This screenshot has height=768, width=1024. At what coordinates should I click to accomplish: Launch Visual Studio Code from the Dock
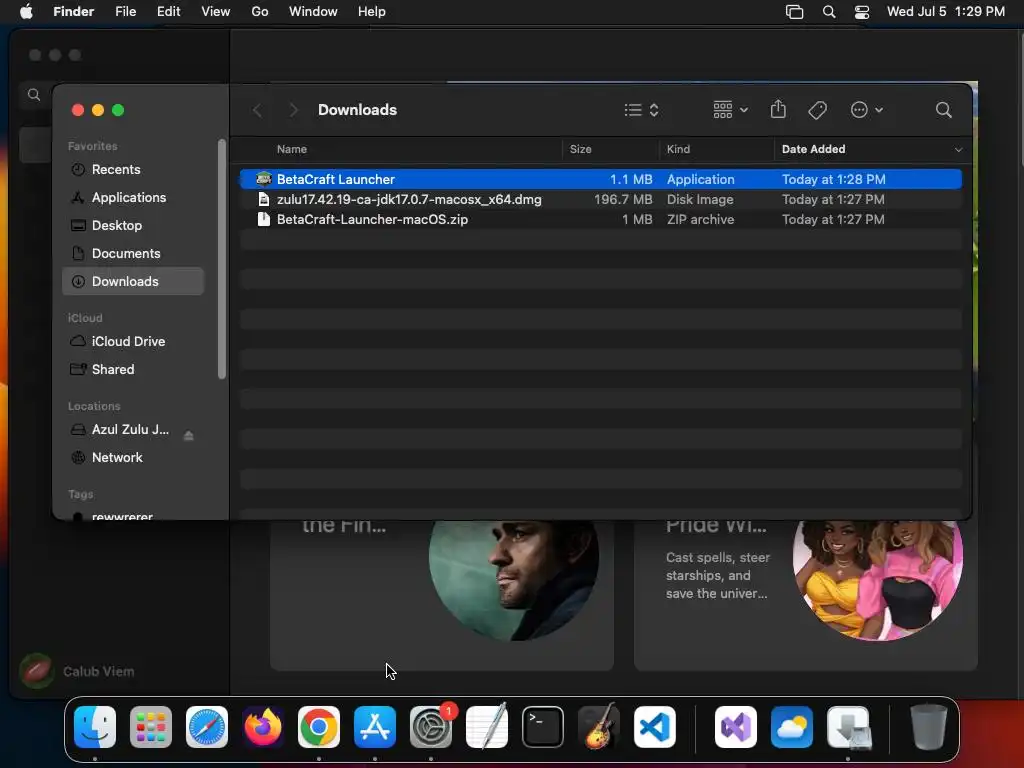(x=655, y=727)
